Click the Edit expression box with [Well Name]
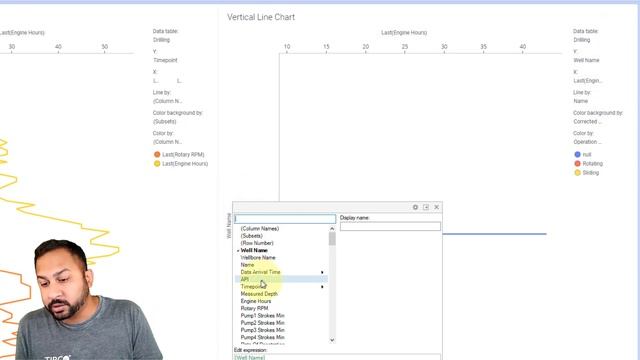This screenshot has width=640, height=360. pos(337,357)
